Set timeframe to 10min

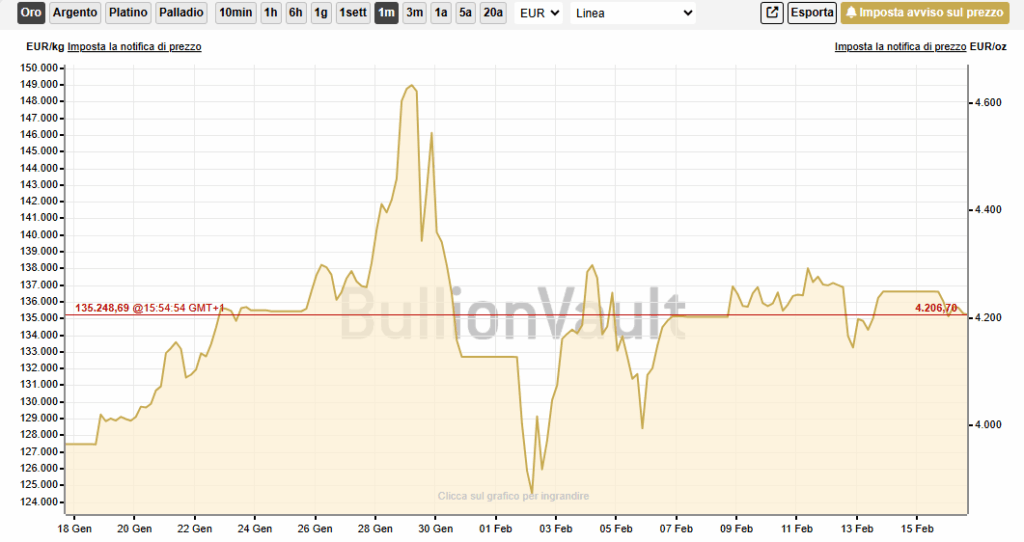pos(235,13)
